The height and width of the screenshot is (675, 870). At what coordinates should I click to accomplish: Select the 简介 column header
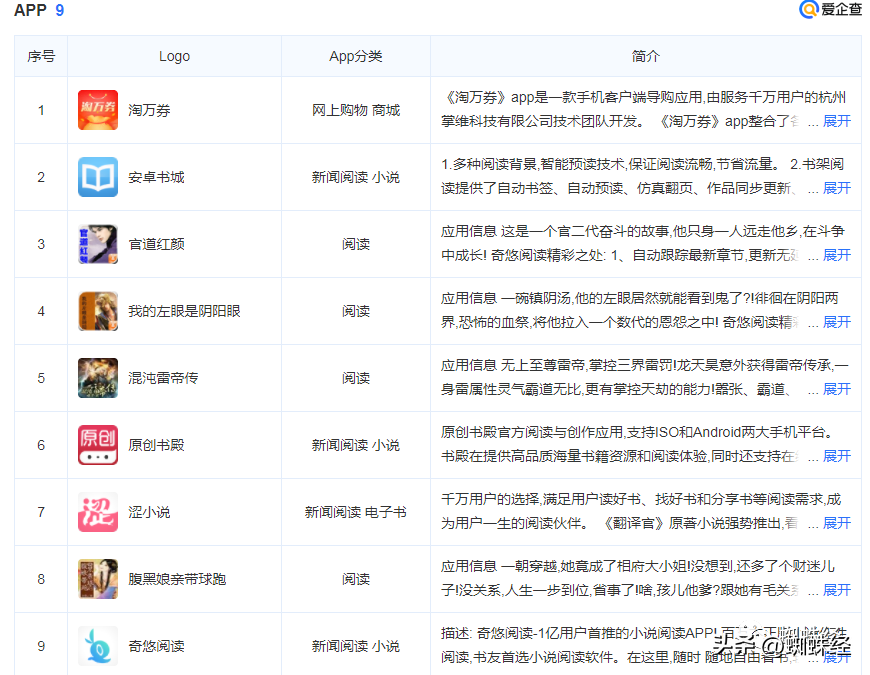(646, 56)
